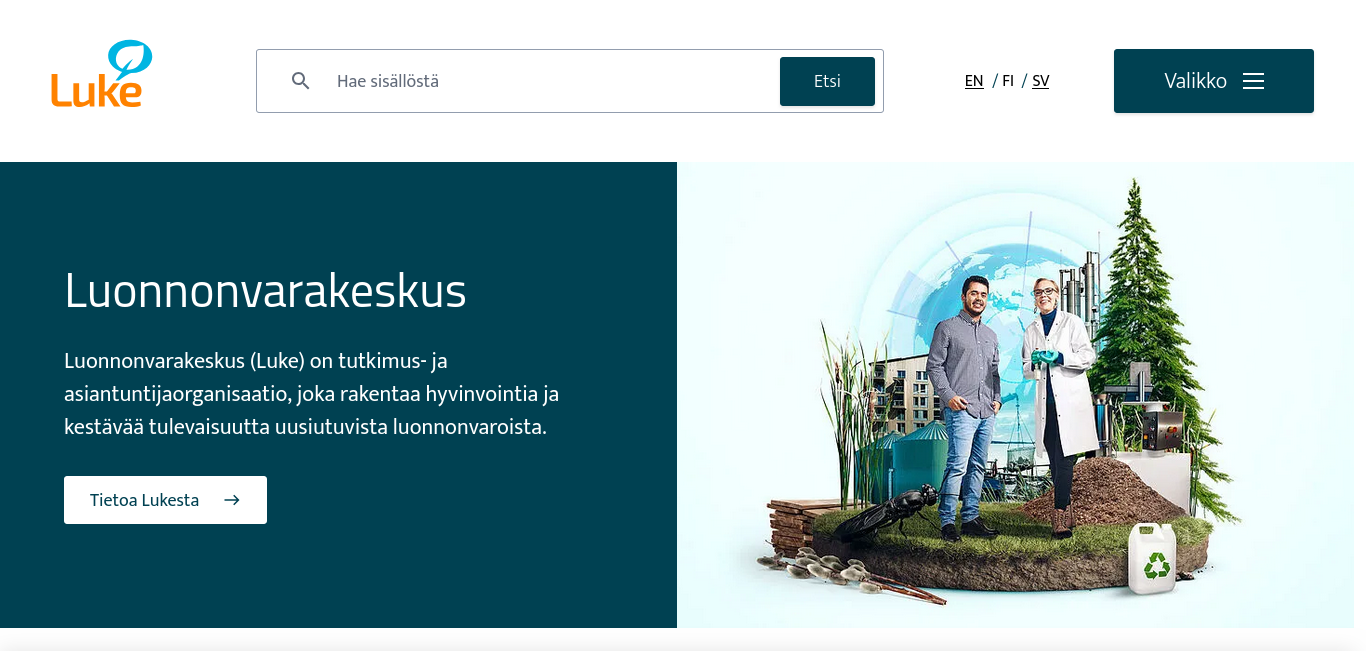
Task: Click the hamburger lines icon beside Valikko
Action: [1253, 81]
